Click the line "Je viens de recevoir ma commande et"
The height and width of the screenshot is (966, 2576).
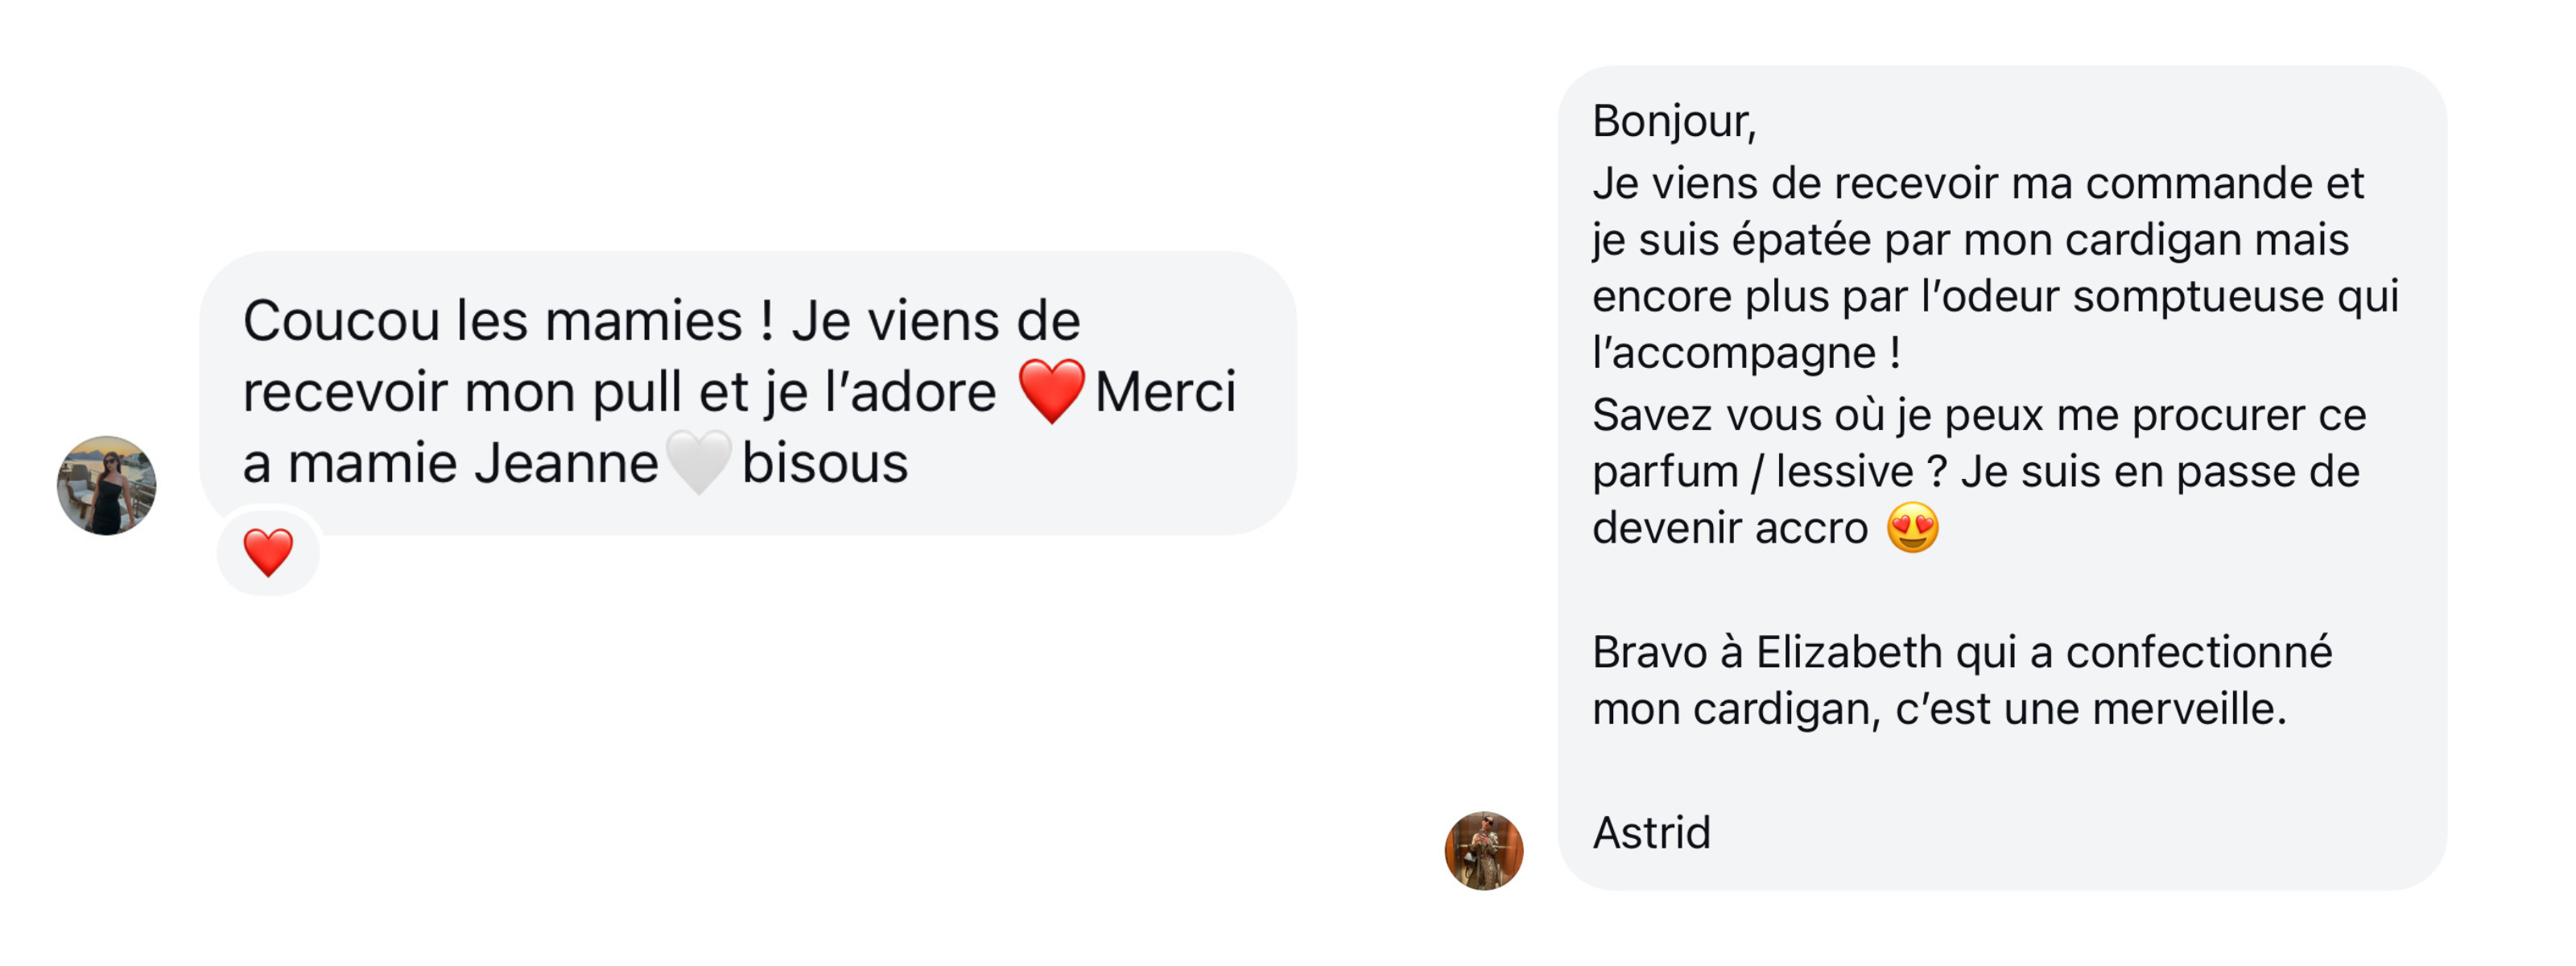(x=1977, y=184)
